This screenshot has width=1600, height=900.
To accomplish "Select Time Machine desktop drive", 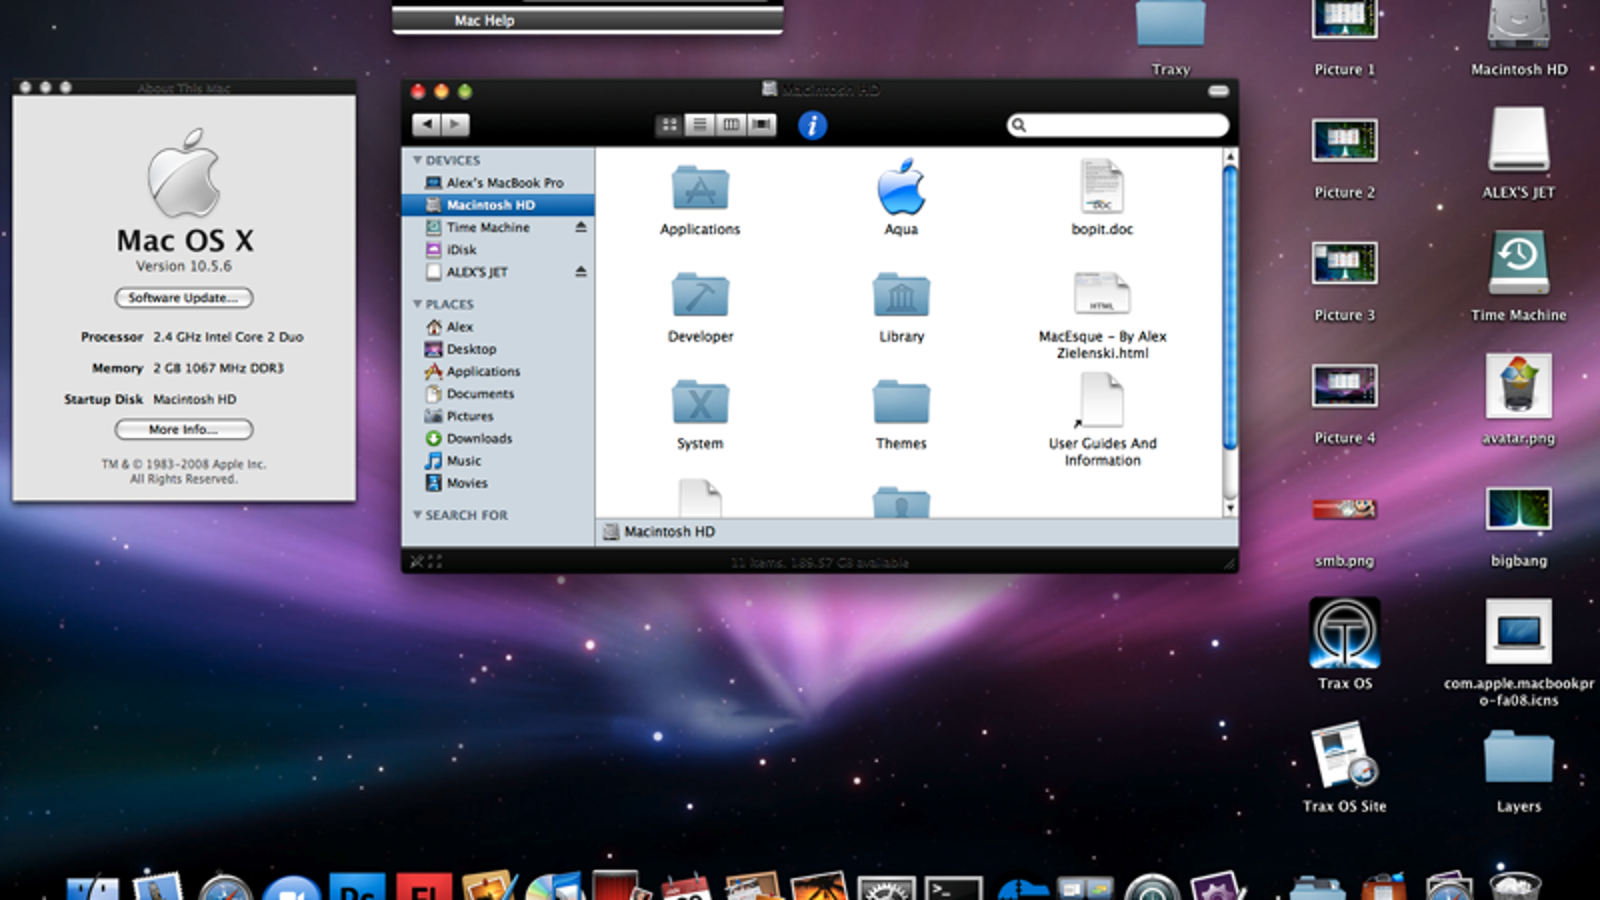I will coord(1519,278).
